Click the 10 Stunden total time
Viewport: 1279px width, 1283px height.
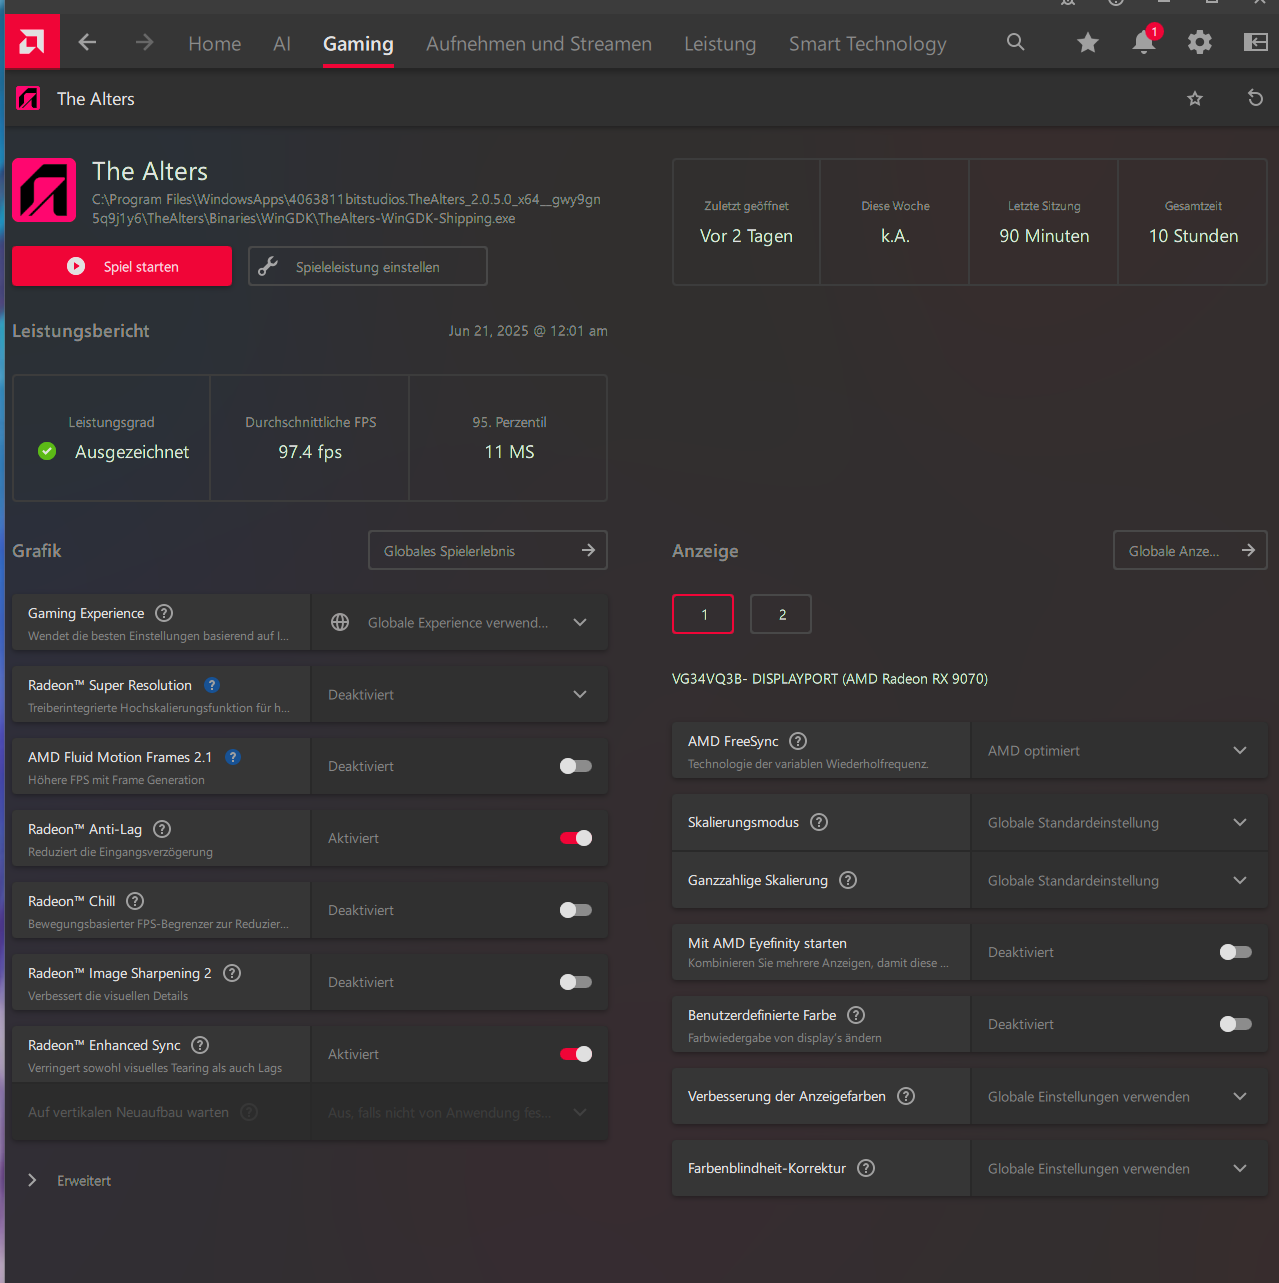coord(1193,236)
